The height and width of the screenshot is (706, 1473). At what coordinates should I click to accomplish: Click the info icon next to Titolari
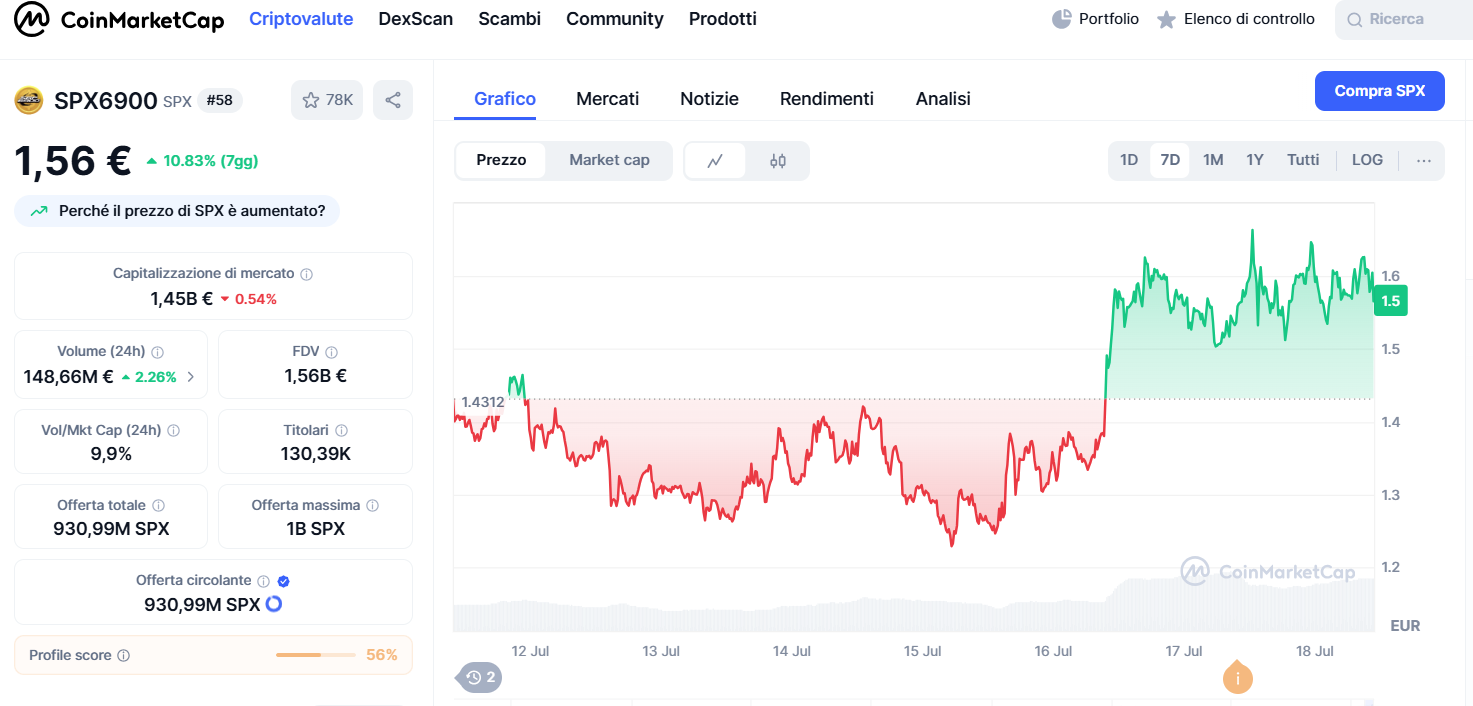click(x=342, y=430)
